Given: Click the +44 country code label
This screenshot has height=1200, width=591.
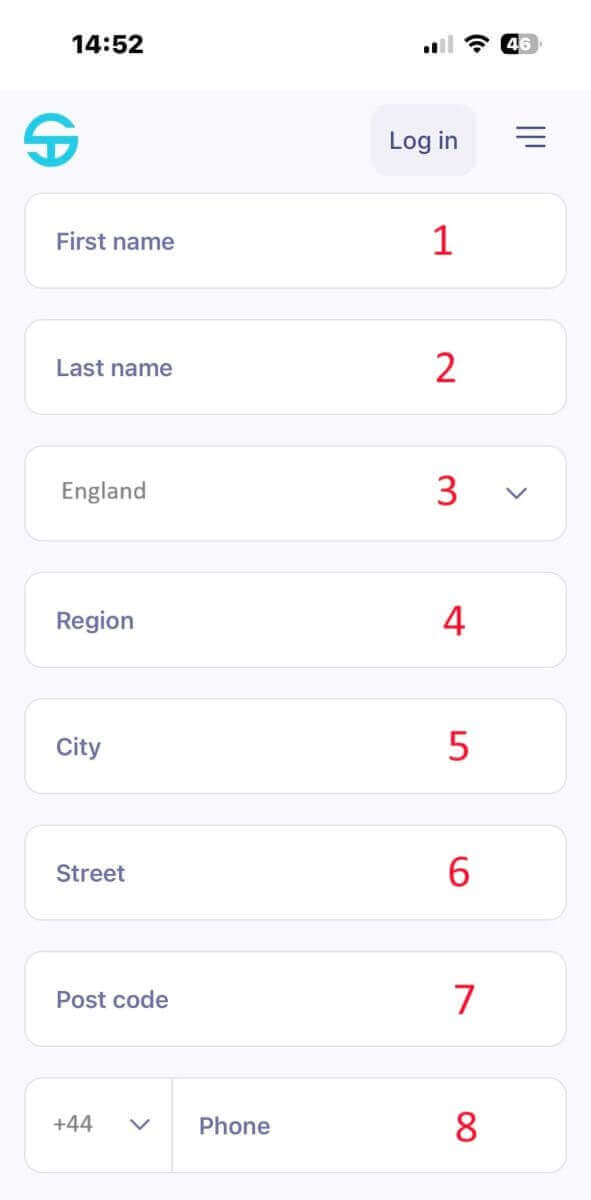Looking at the screenshot, I should [x=71, y=1125].
